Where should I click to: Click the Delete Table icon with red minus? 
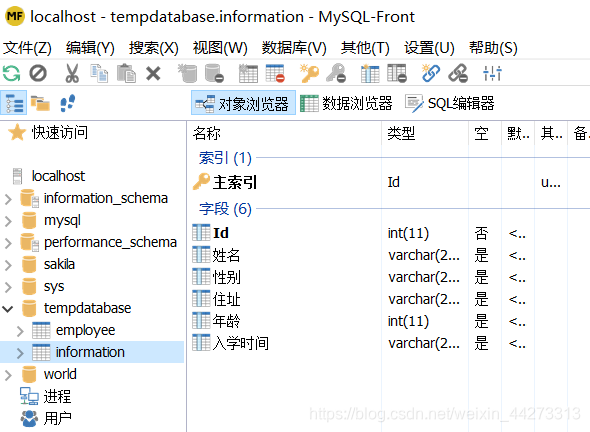coord(275,73)
